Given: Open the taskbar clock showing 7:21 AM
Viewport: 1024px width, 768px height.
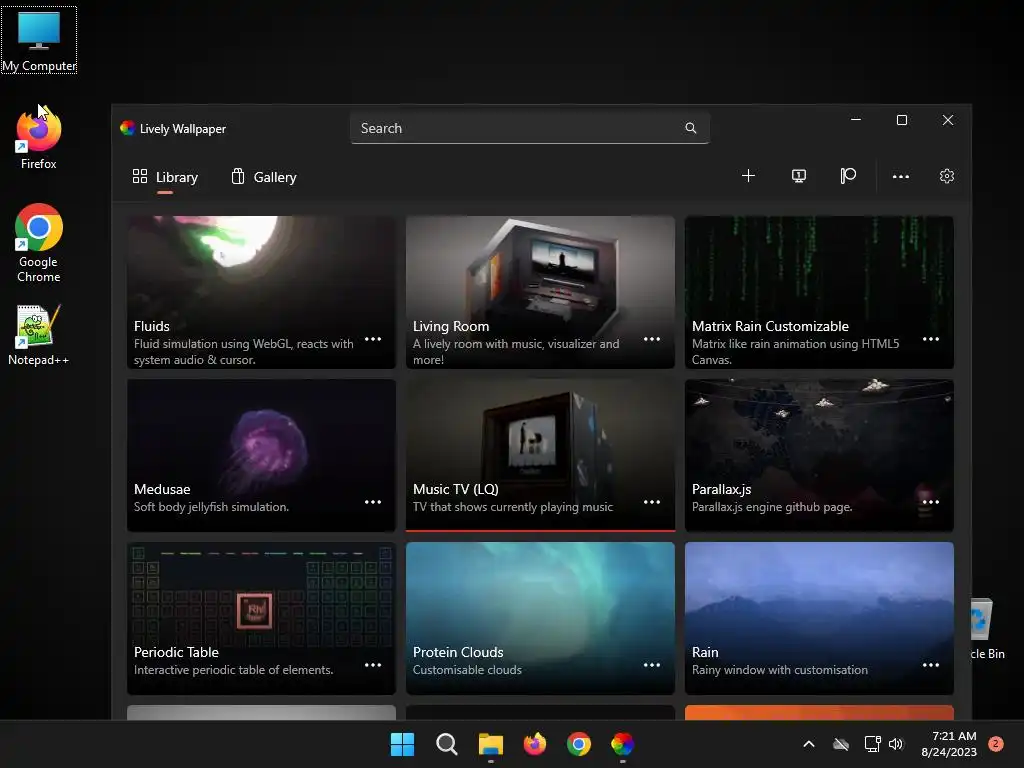Looking at the screenshot, I should [949, 744].
